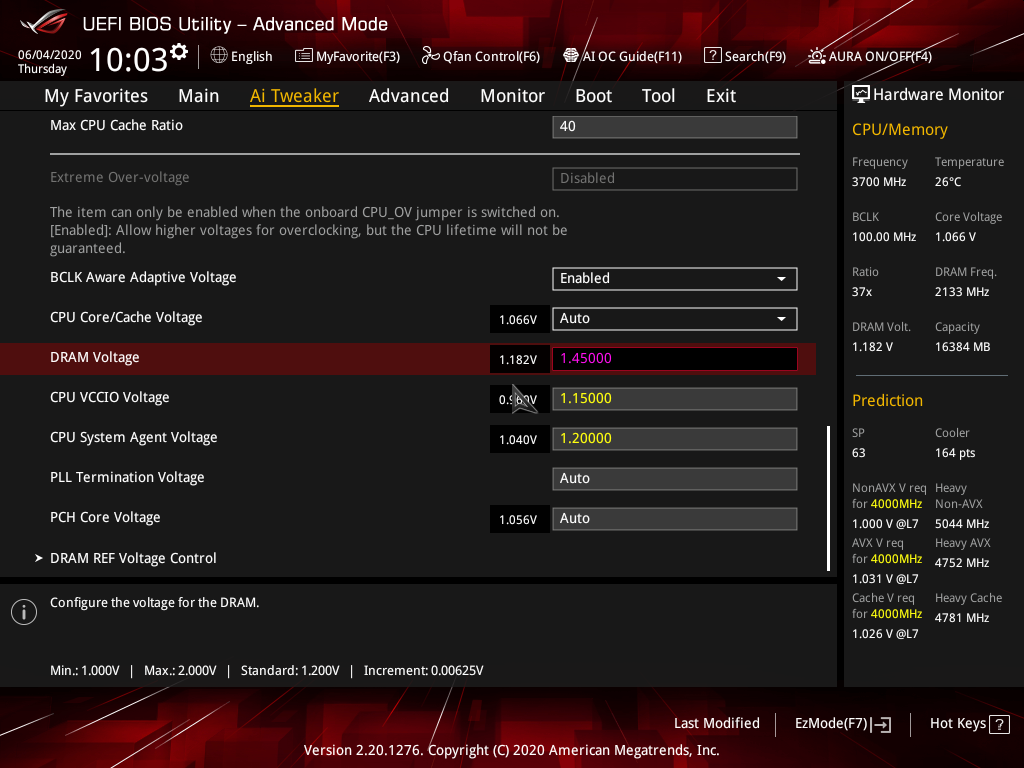The image size is (1024, 768).
Task: Open BIOS Search(F9)
Action: coord(744,56)
